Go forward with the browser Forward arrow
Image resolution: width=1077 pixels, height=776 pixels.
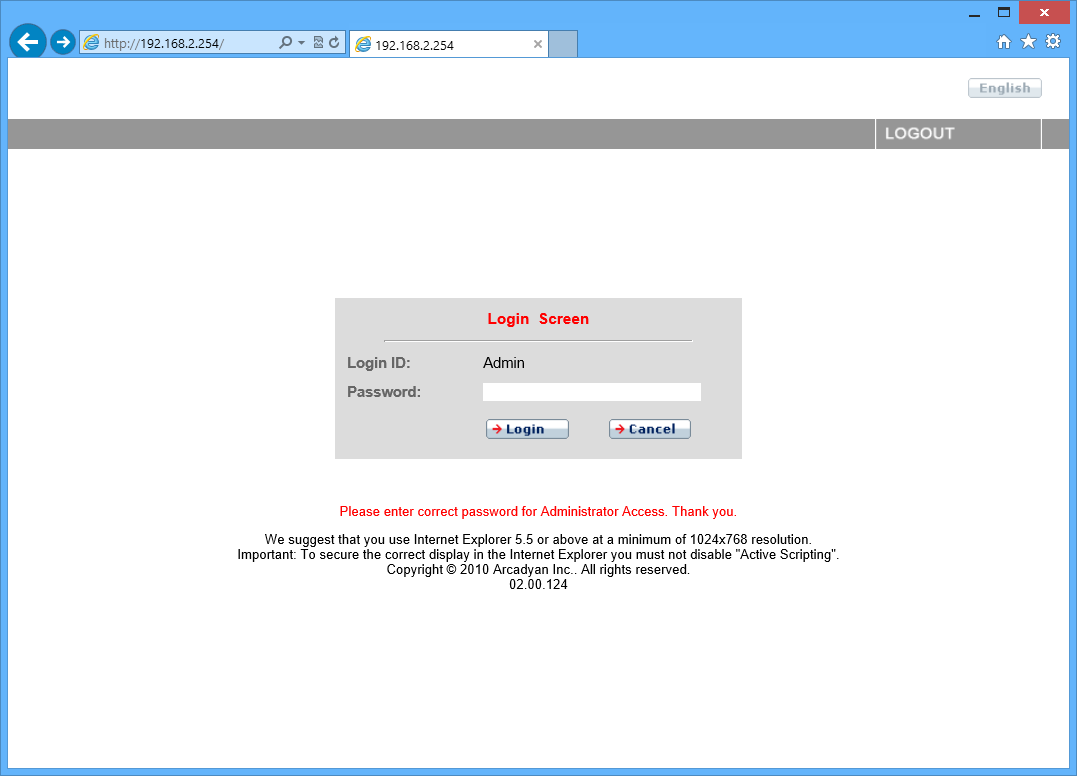pos(63,43)
